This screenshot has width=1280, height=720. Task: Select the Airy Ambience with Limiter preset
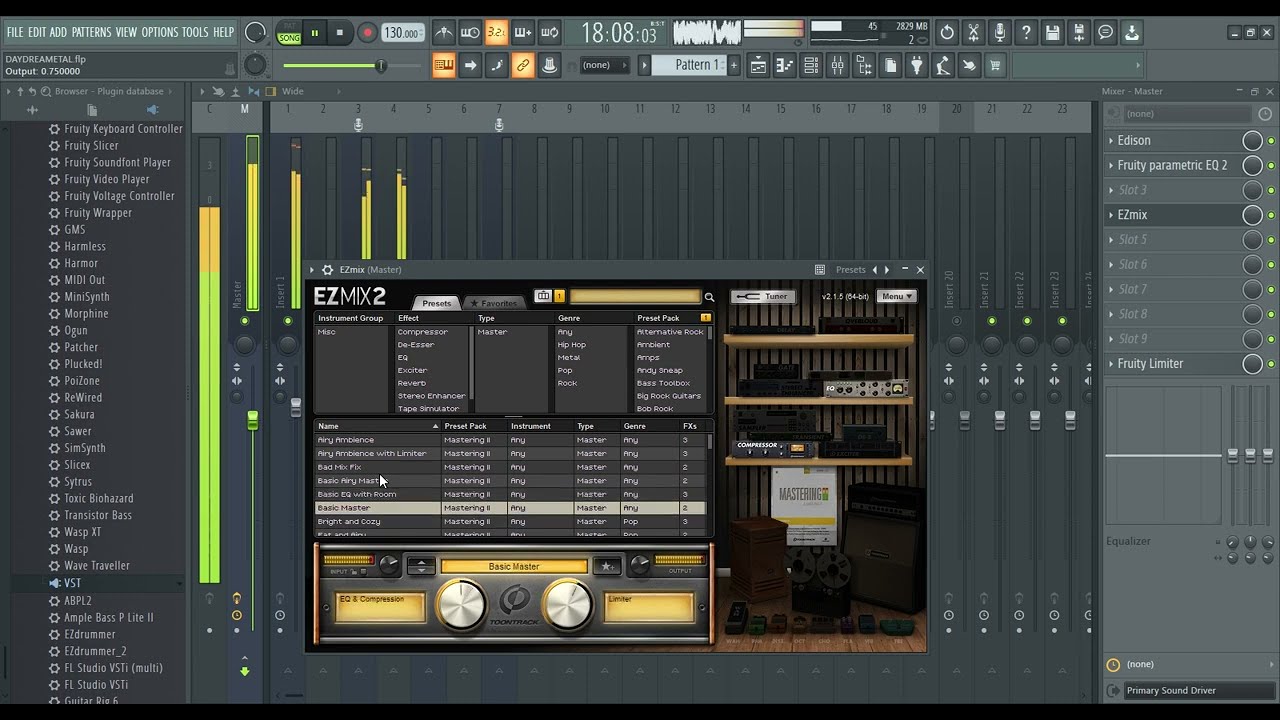coord(510,453)
